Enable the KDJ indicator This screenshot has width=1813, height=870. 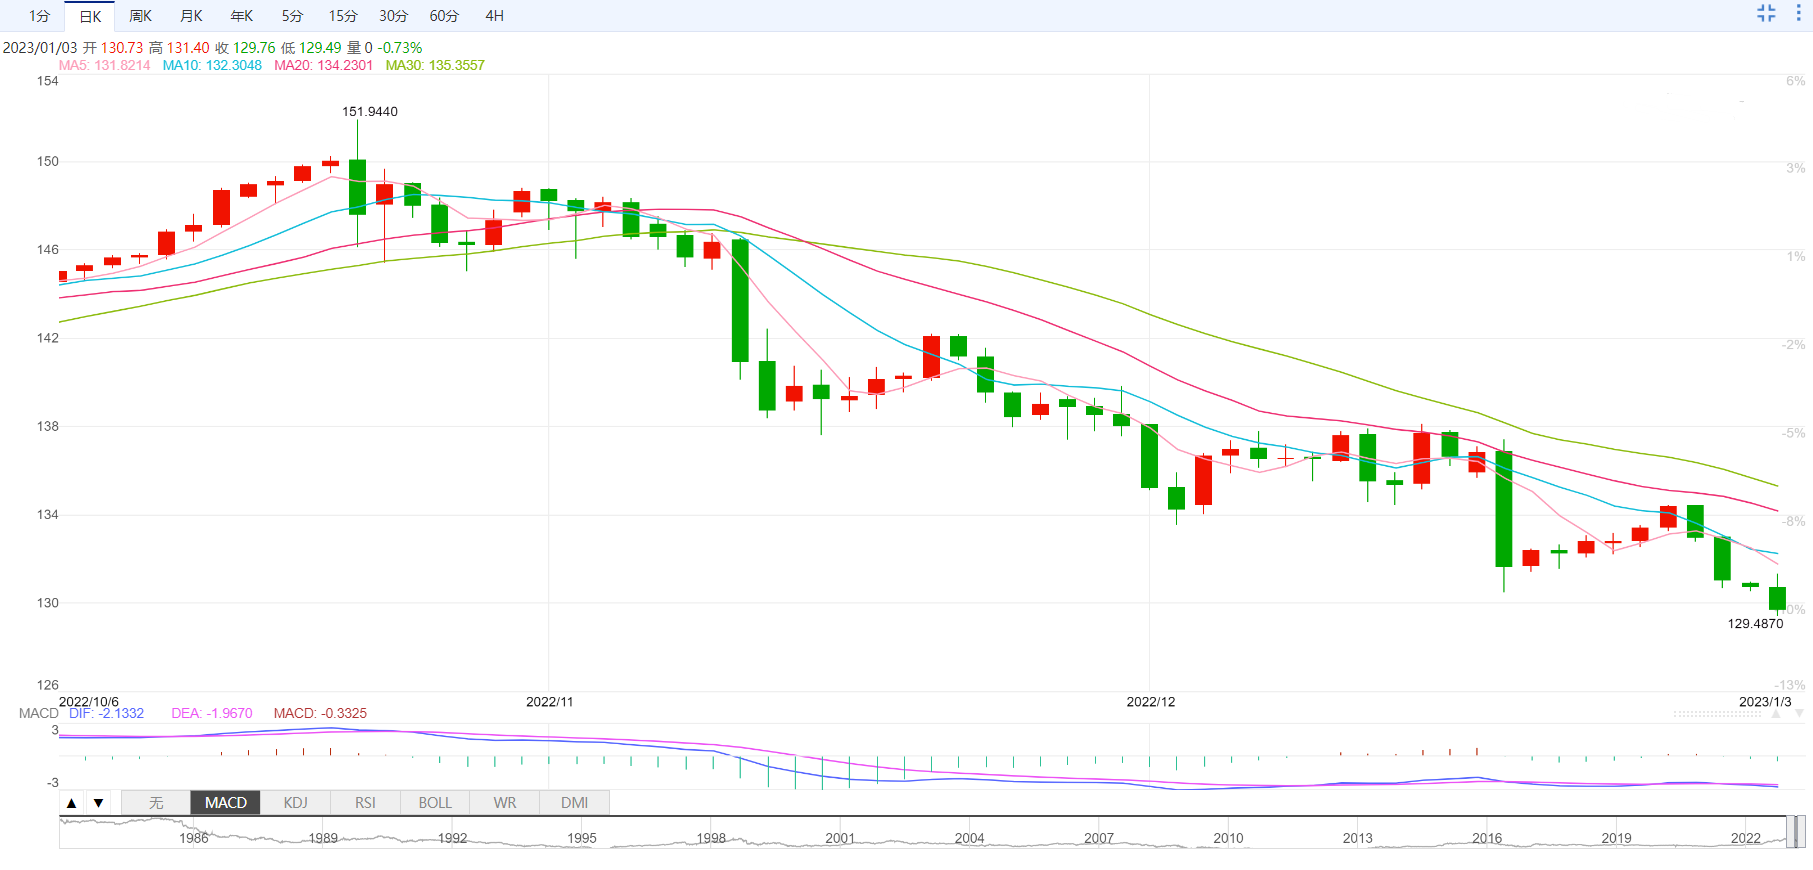tap(295, 803)
